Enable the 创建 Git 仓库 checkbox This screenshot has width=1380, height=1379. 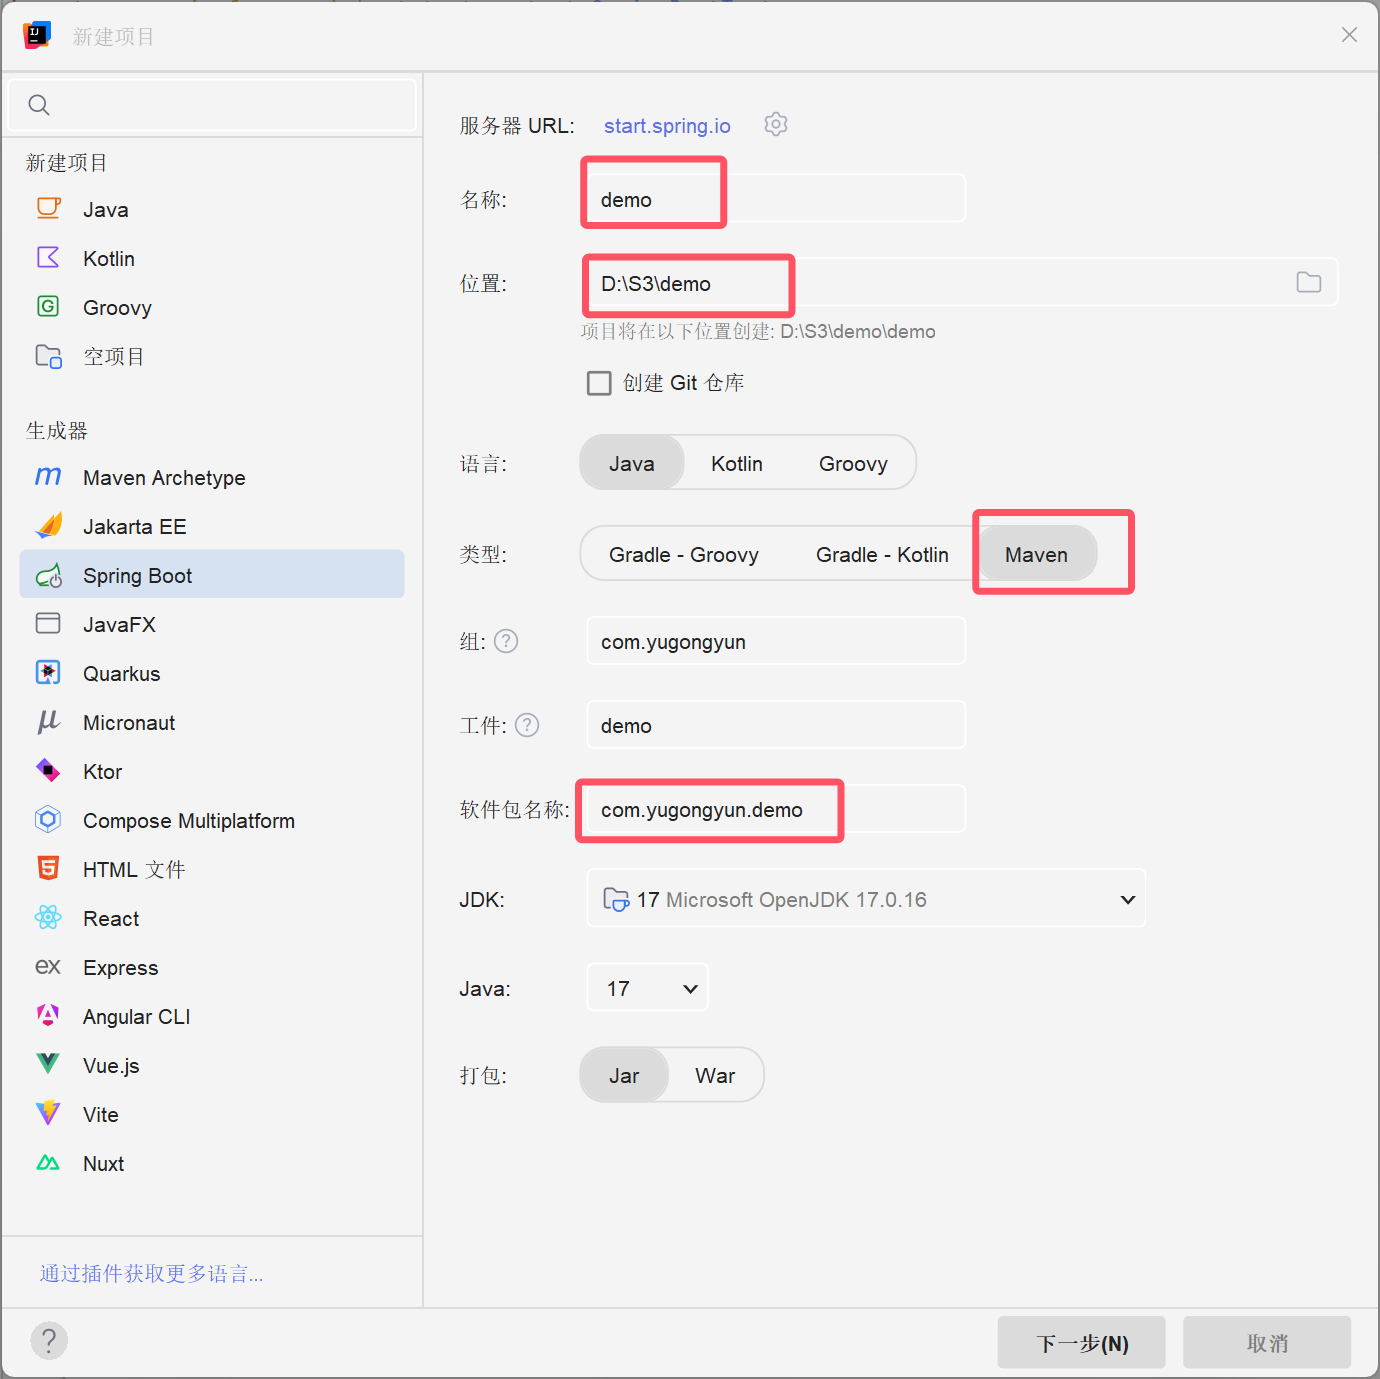[x=599, y=382]
